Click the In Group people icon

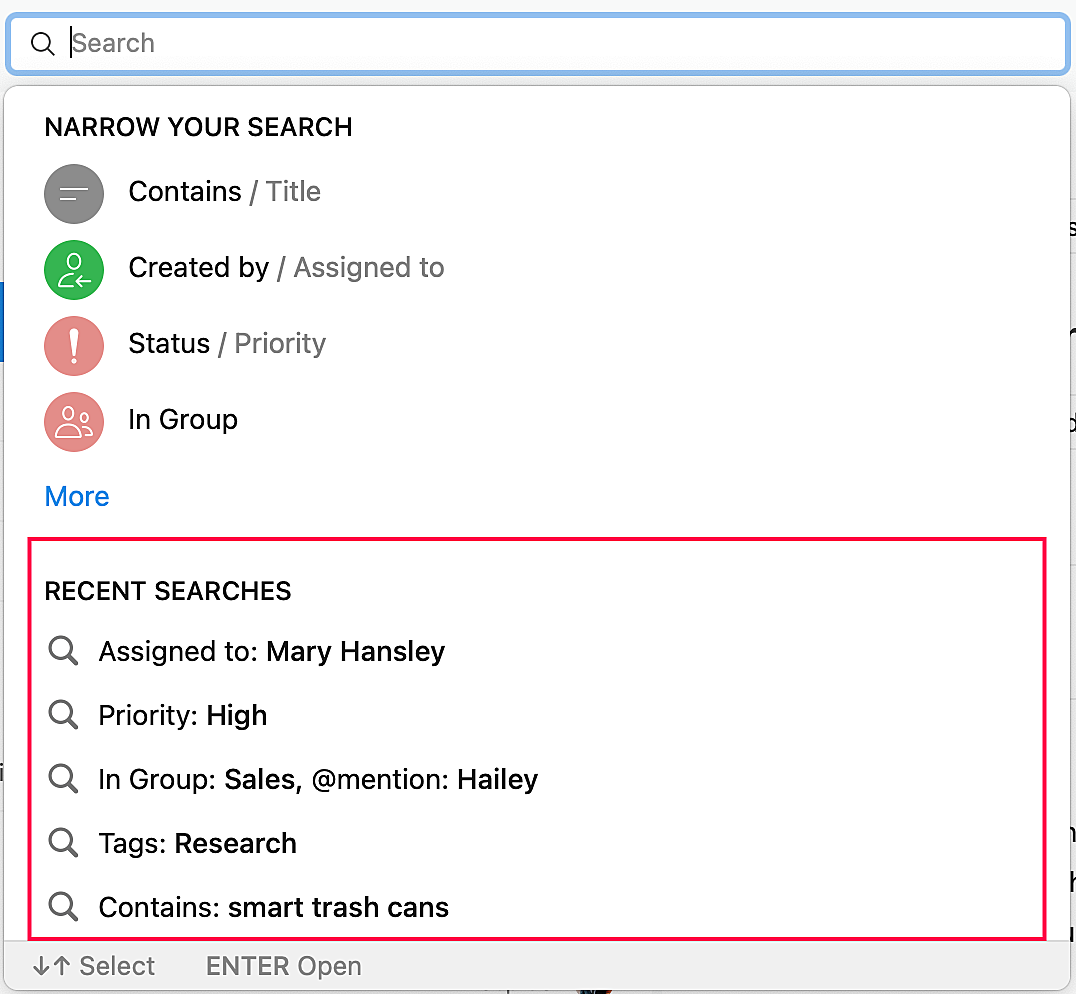(x=74, y=421)
